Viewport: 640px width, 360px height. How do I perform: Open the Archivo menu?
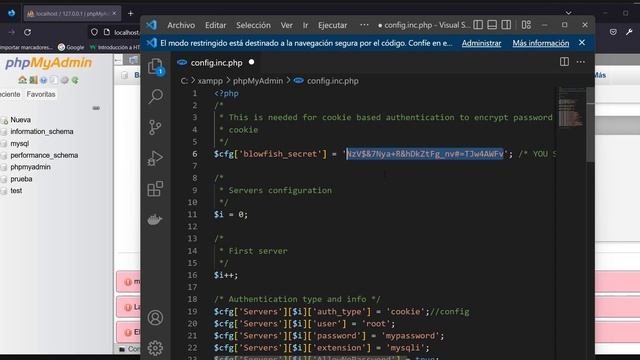point(181,25)
